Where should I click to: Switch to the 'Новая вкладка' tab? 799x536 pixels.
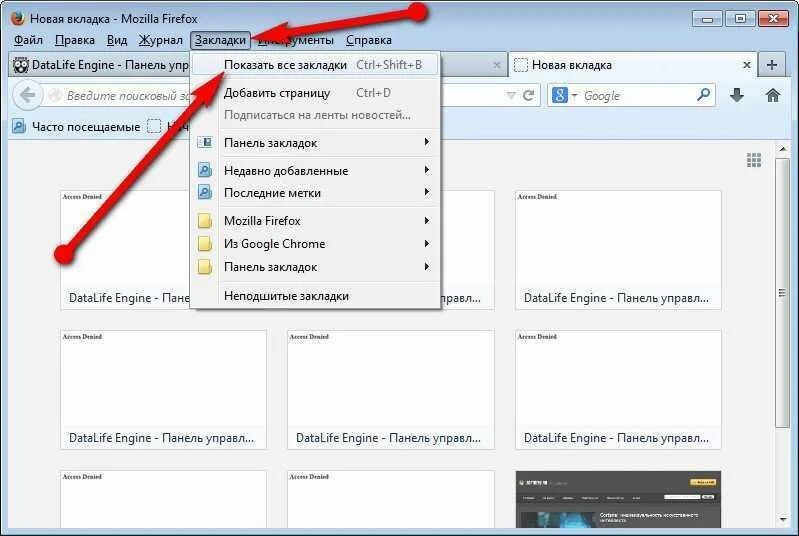tap(632, 65)
